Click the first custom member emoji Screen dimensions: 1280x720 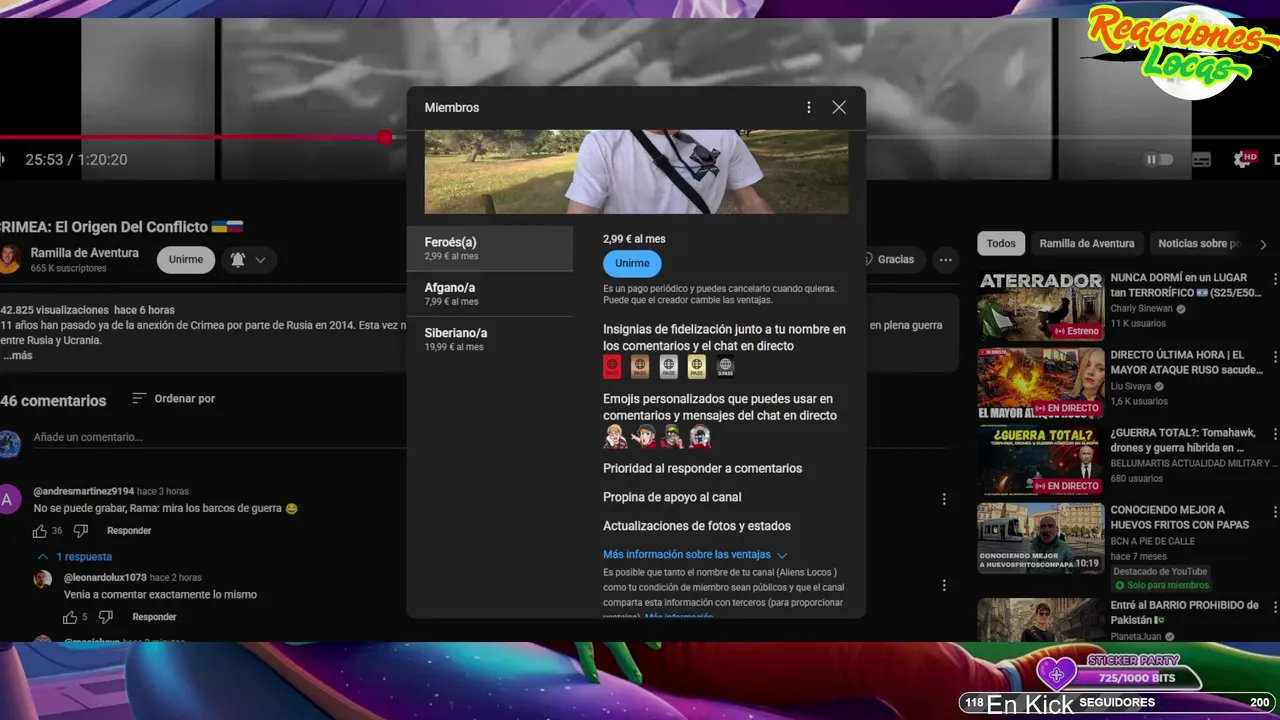[x=615, y=437]
